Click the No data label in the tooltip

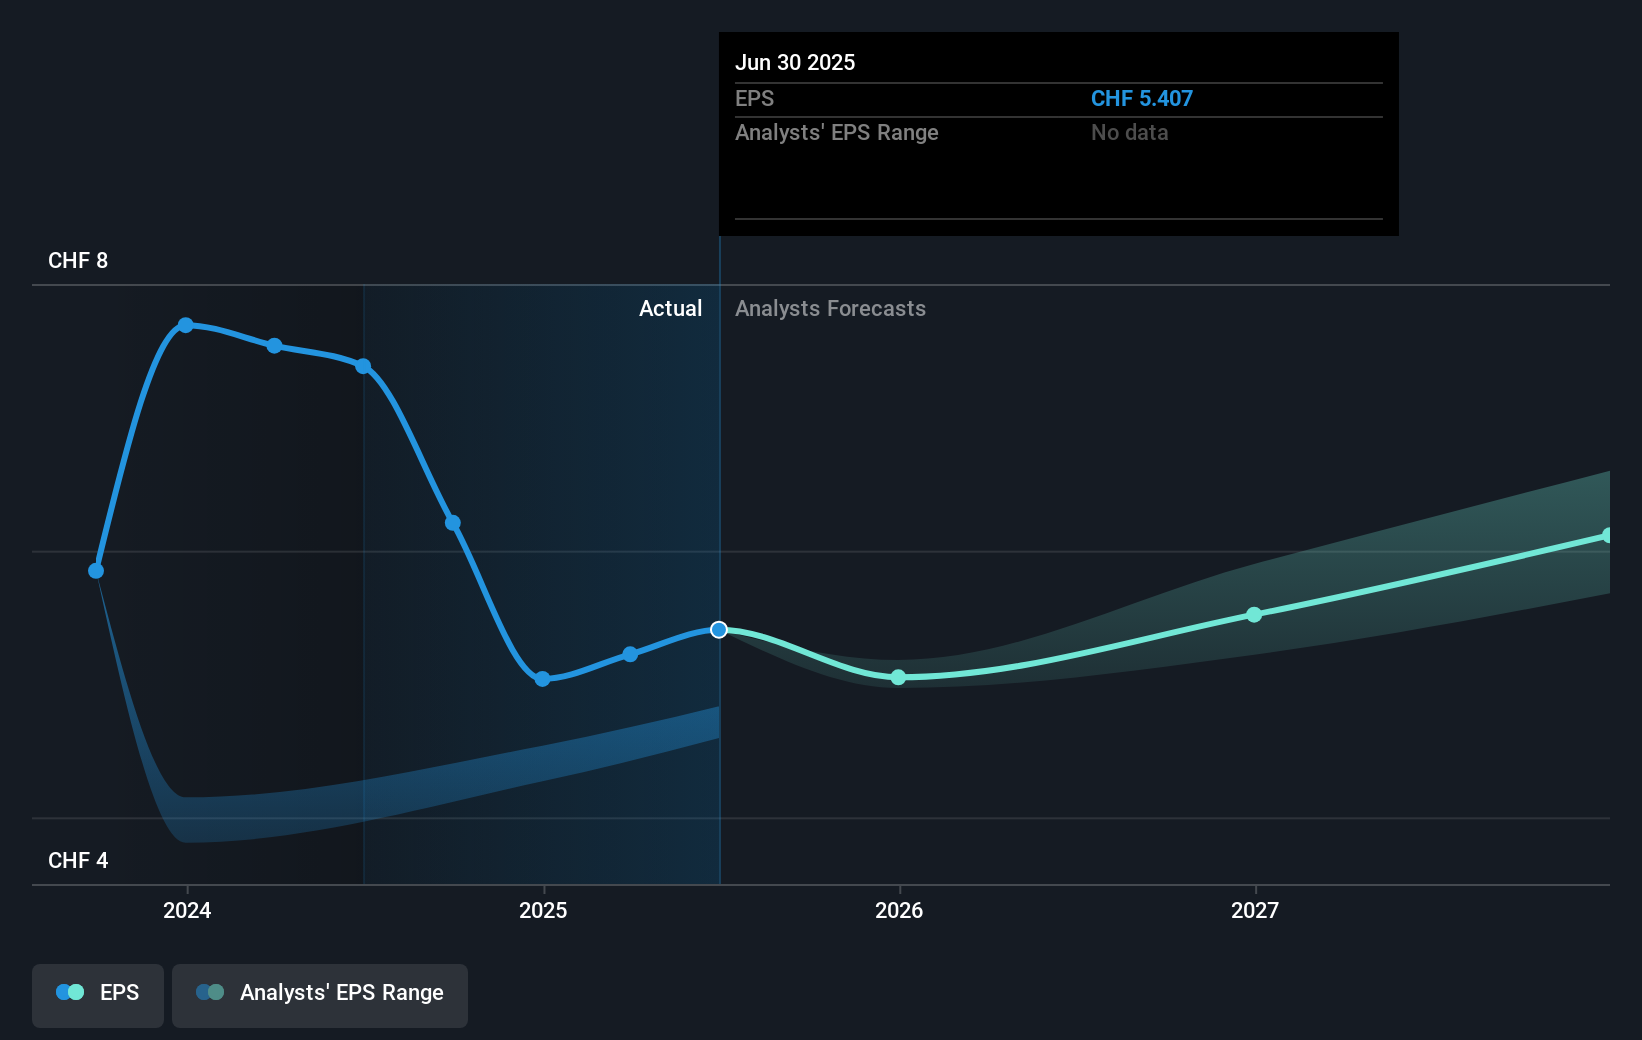point(1129,132)
